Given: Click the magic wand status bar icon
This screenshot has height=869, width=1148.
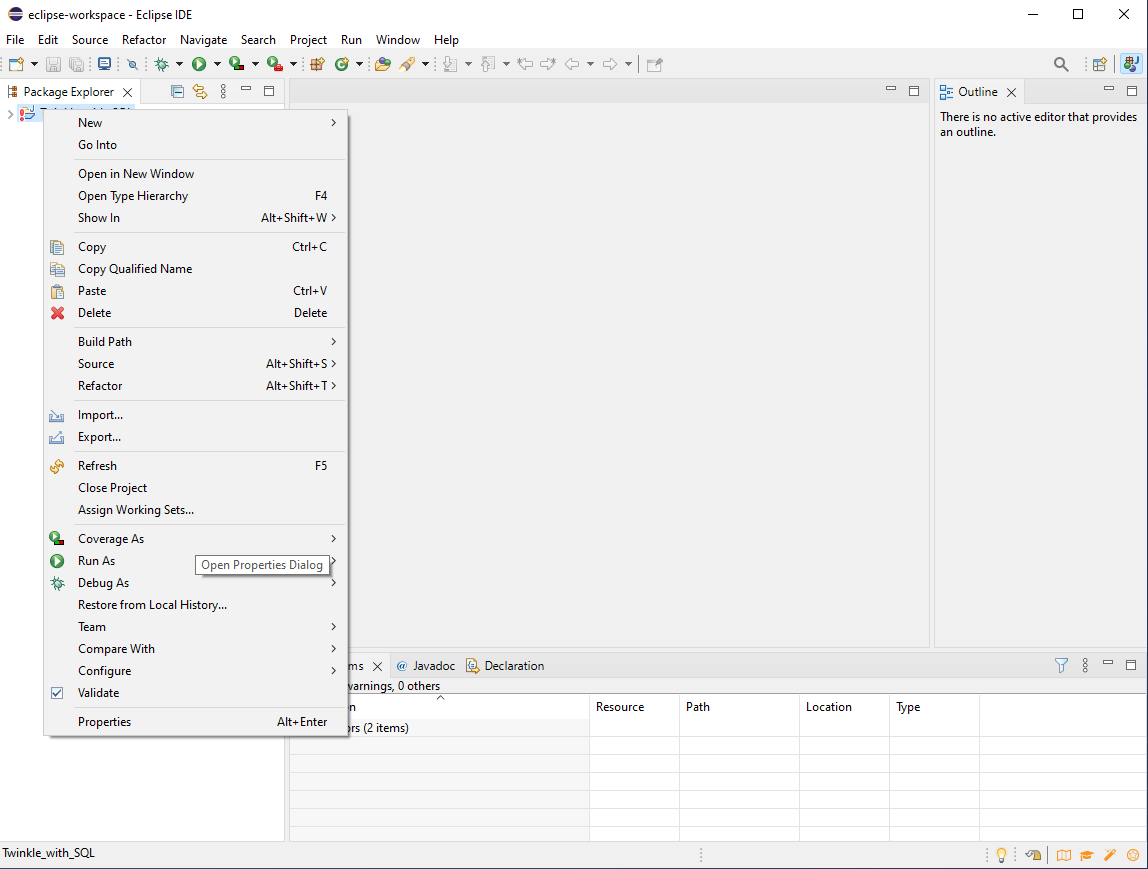Looking at the screenshot, I should coord(1110,854).
